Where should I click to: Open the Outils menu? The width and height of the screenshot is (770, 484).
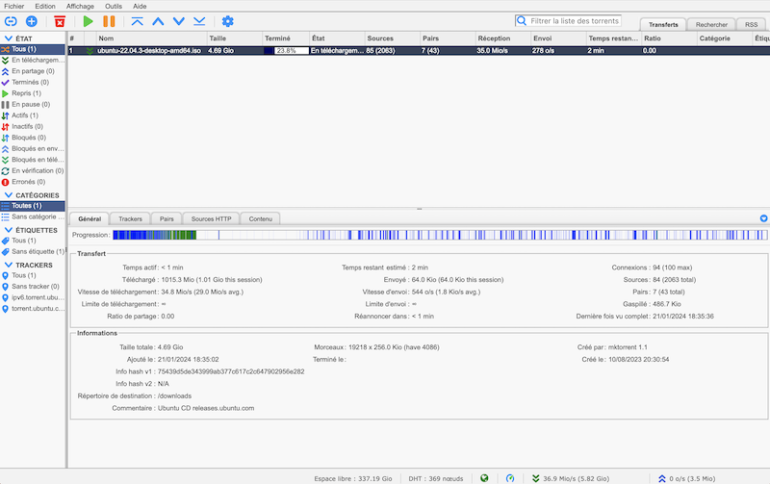coord(113,6)
